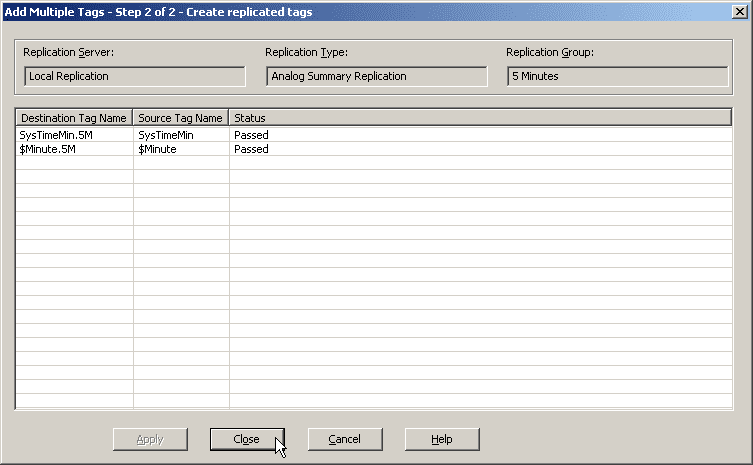This screenshot has width=753, height=465.
Task: Sort by Destination Tag Name column header
Action: [x=74, y=118]
